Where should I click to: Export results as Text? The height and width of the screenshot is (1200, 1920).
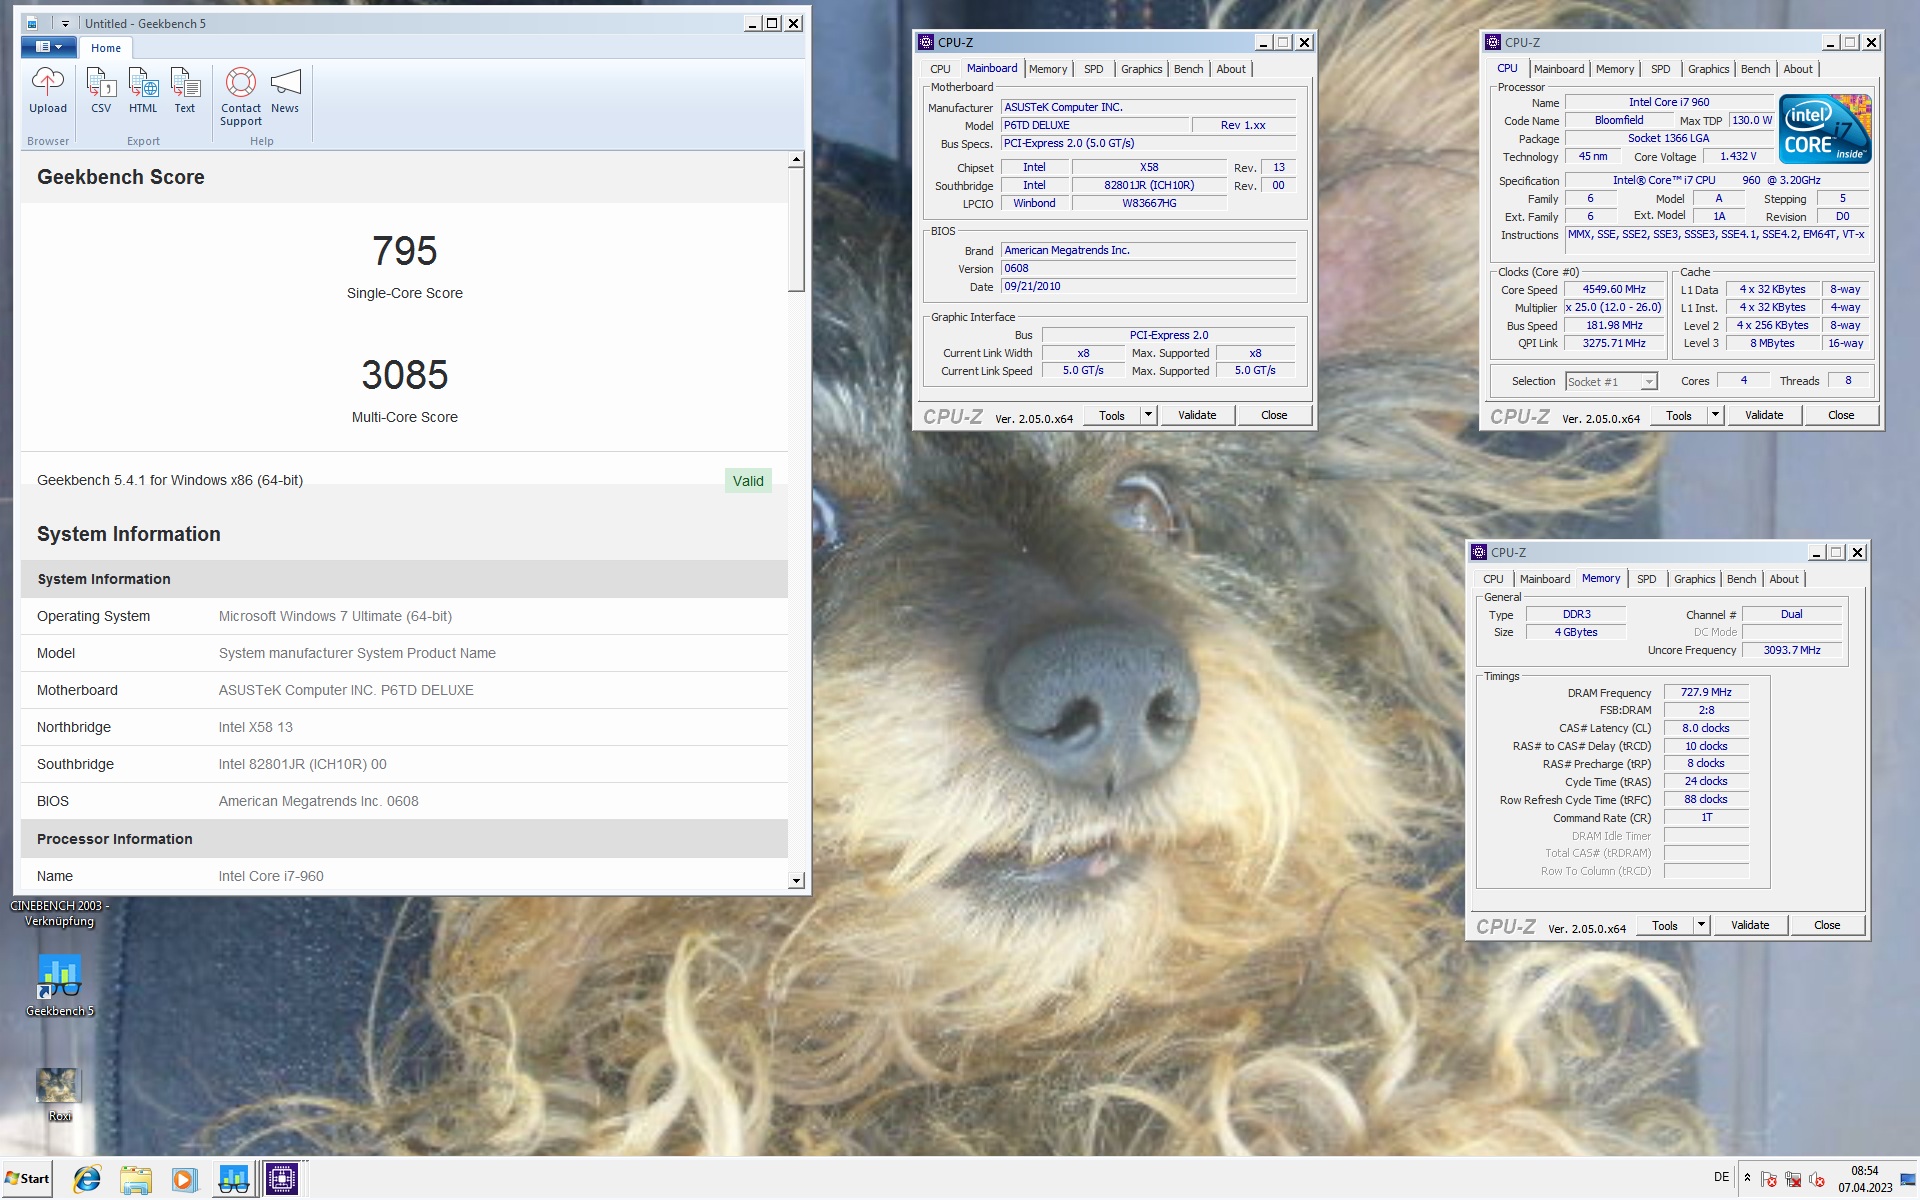pyautogui.click(x=185, y=91)
